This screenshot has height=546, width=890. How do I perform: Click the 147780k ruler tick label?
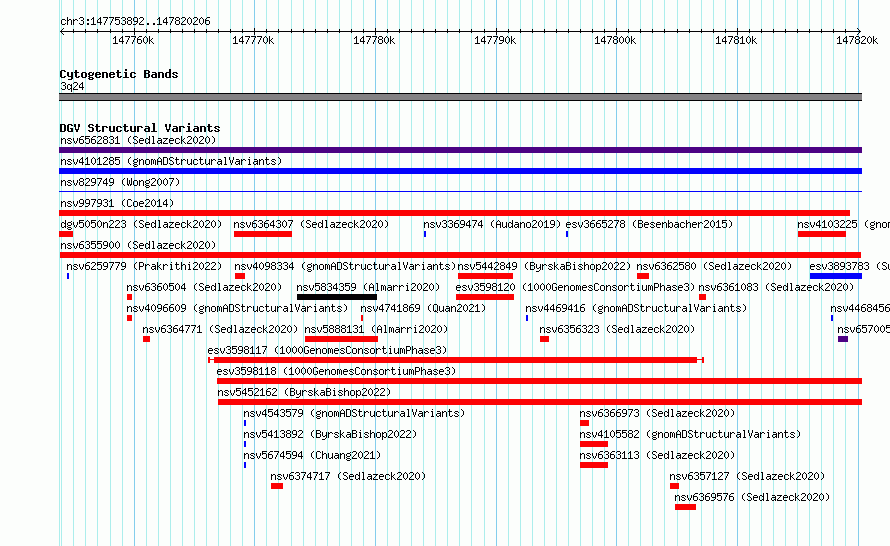(x=374, y=40)
